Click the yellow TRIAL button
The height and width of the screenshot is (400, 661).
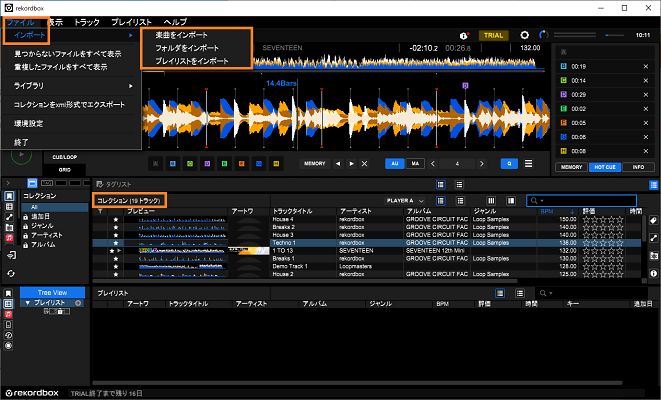point(494,35)
